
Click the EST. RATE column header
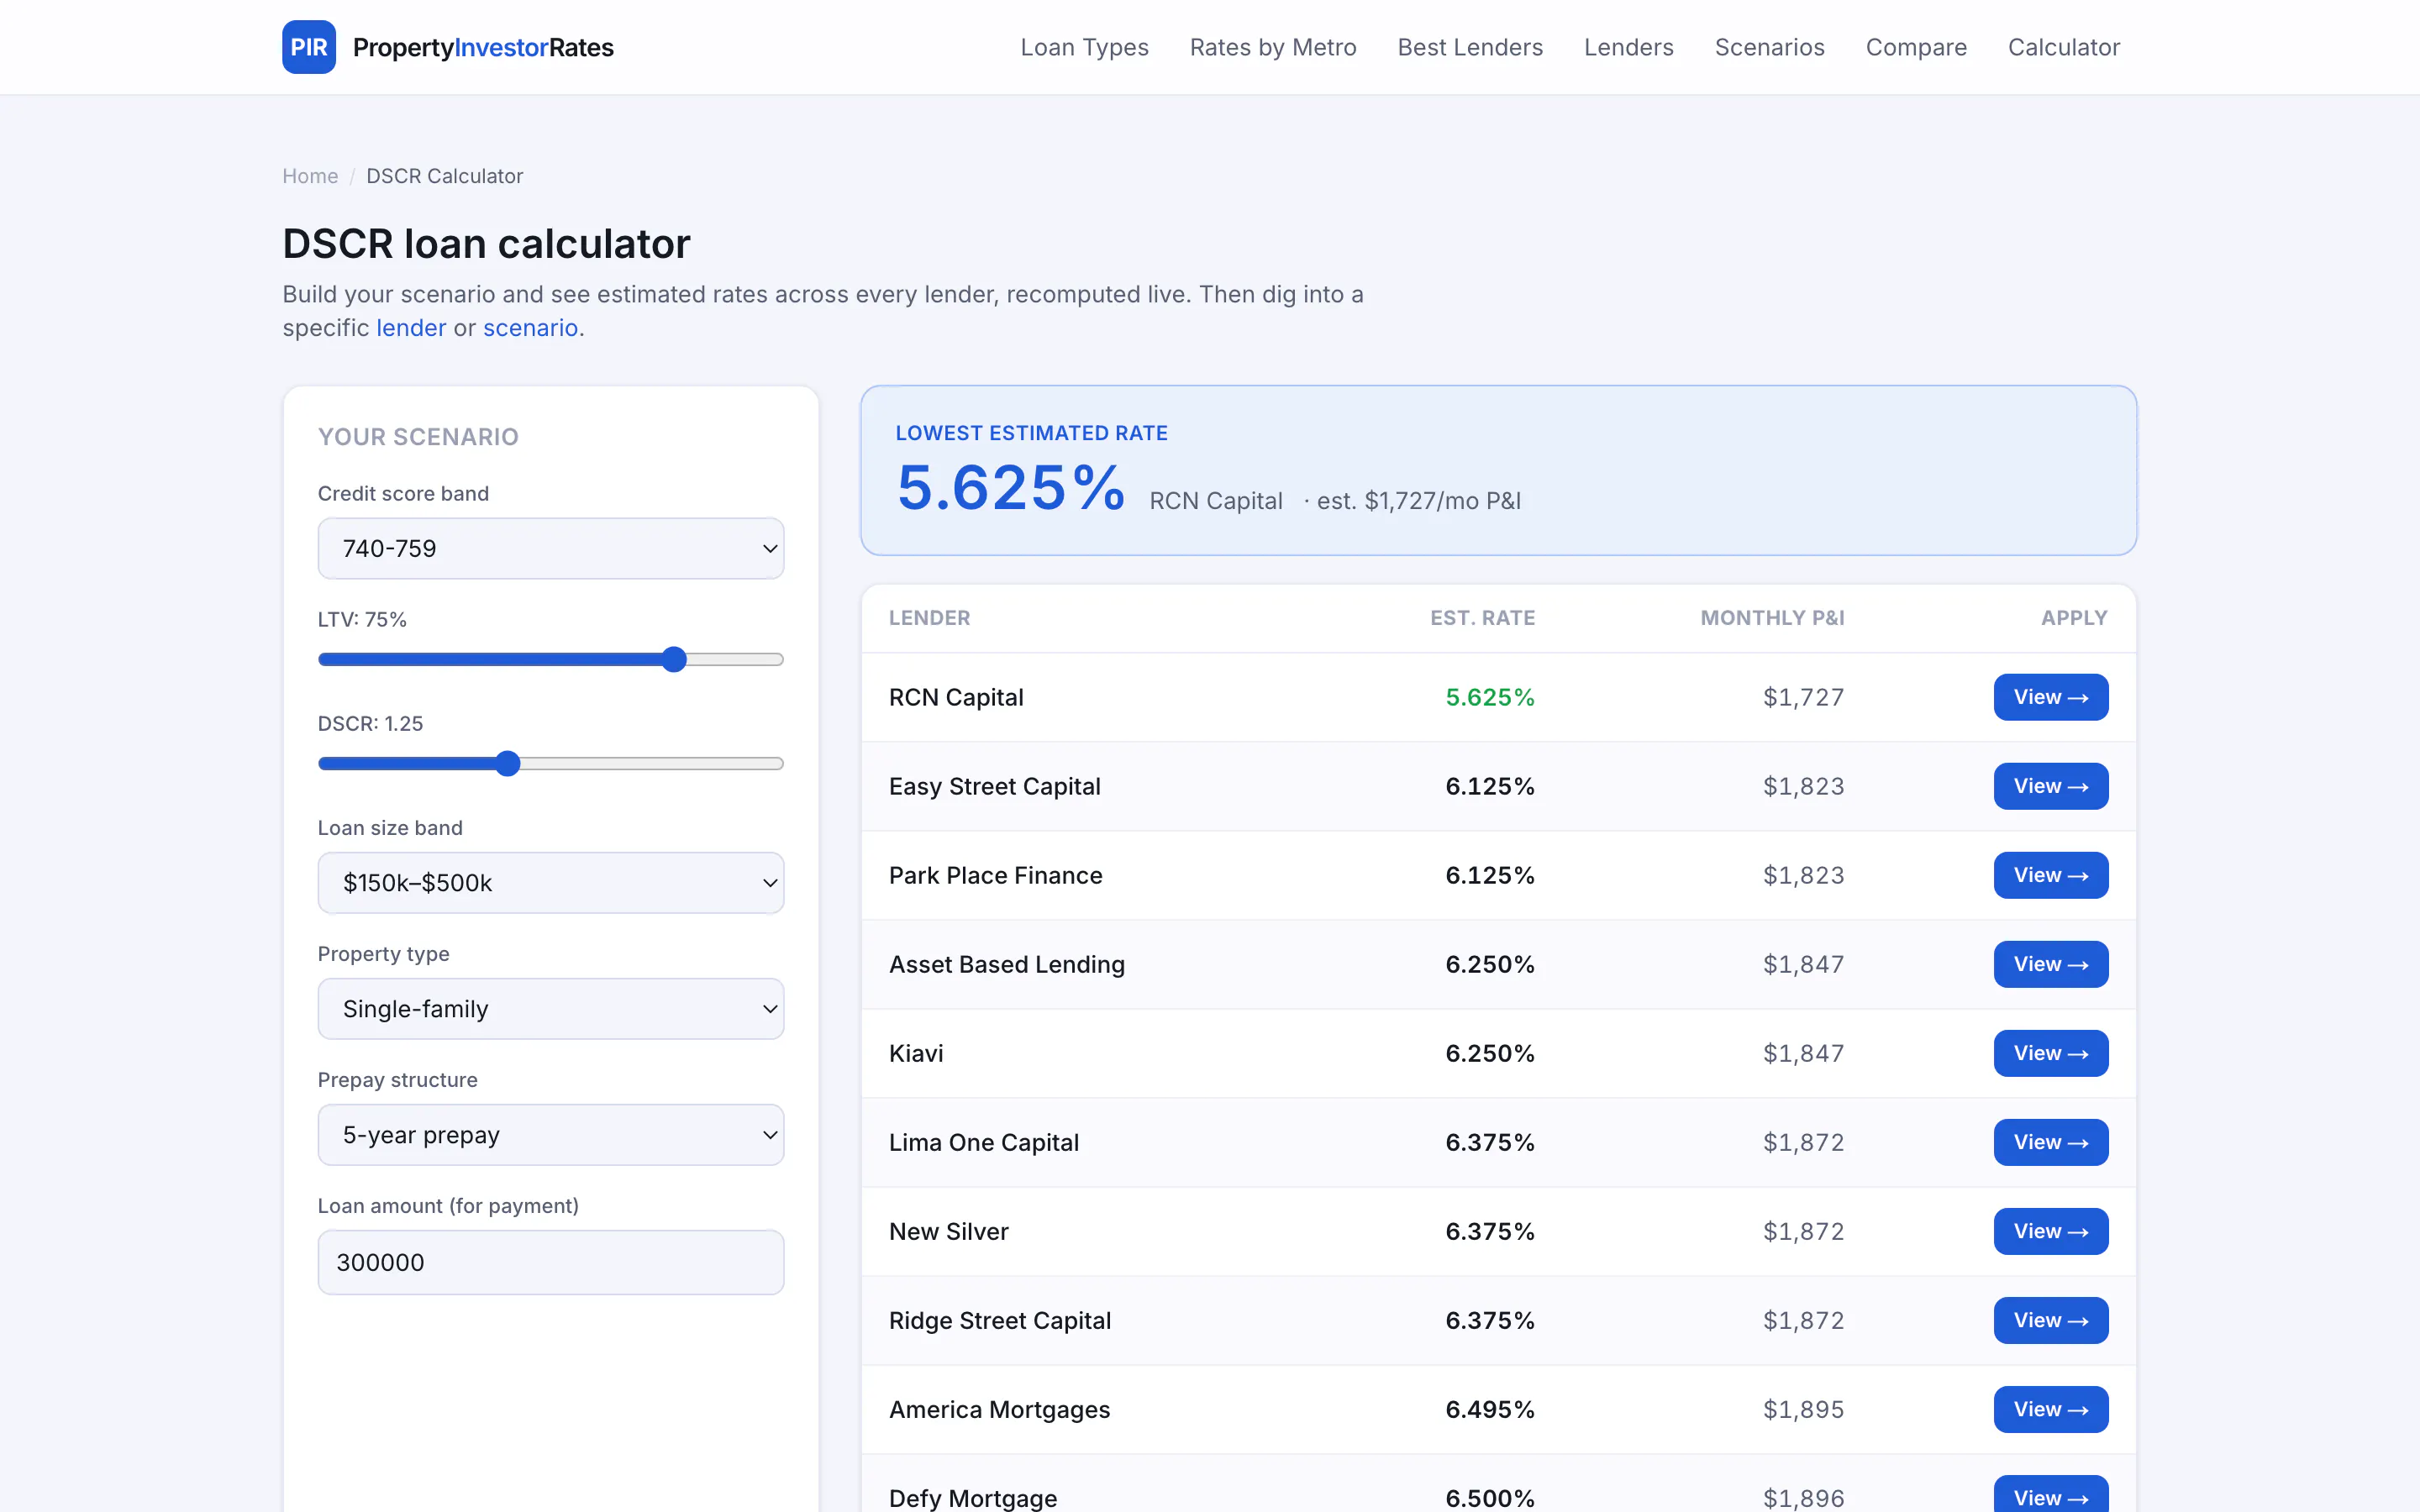point(1483,618)
